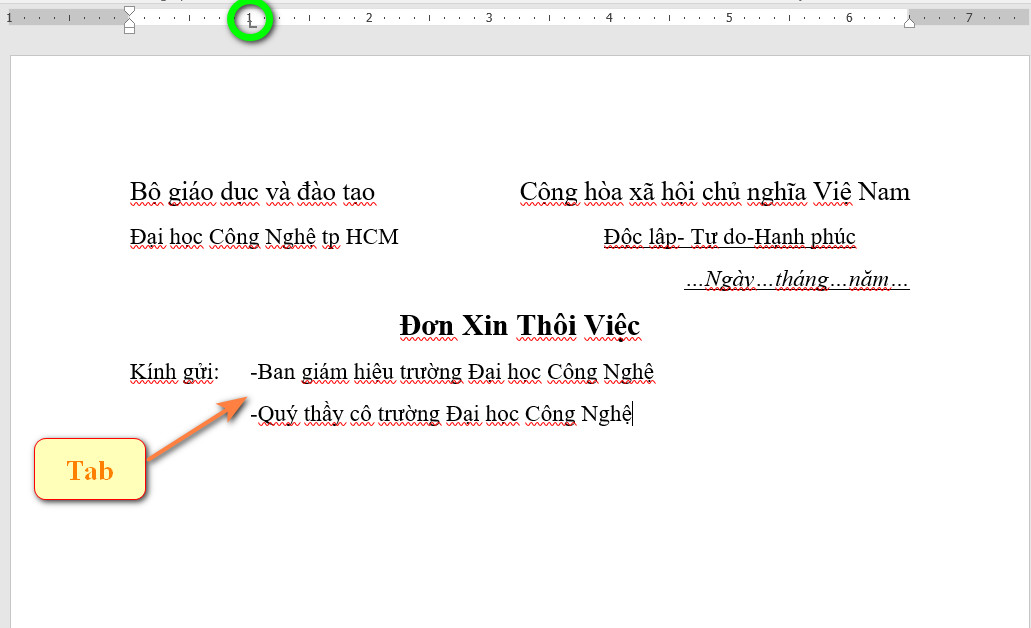The image size is (1031, 628).
Task: Click the line starting "-Ban giám hiệu trường"
Action: click(452, 373)
